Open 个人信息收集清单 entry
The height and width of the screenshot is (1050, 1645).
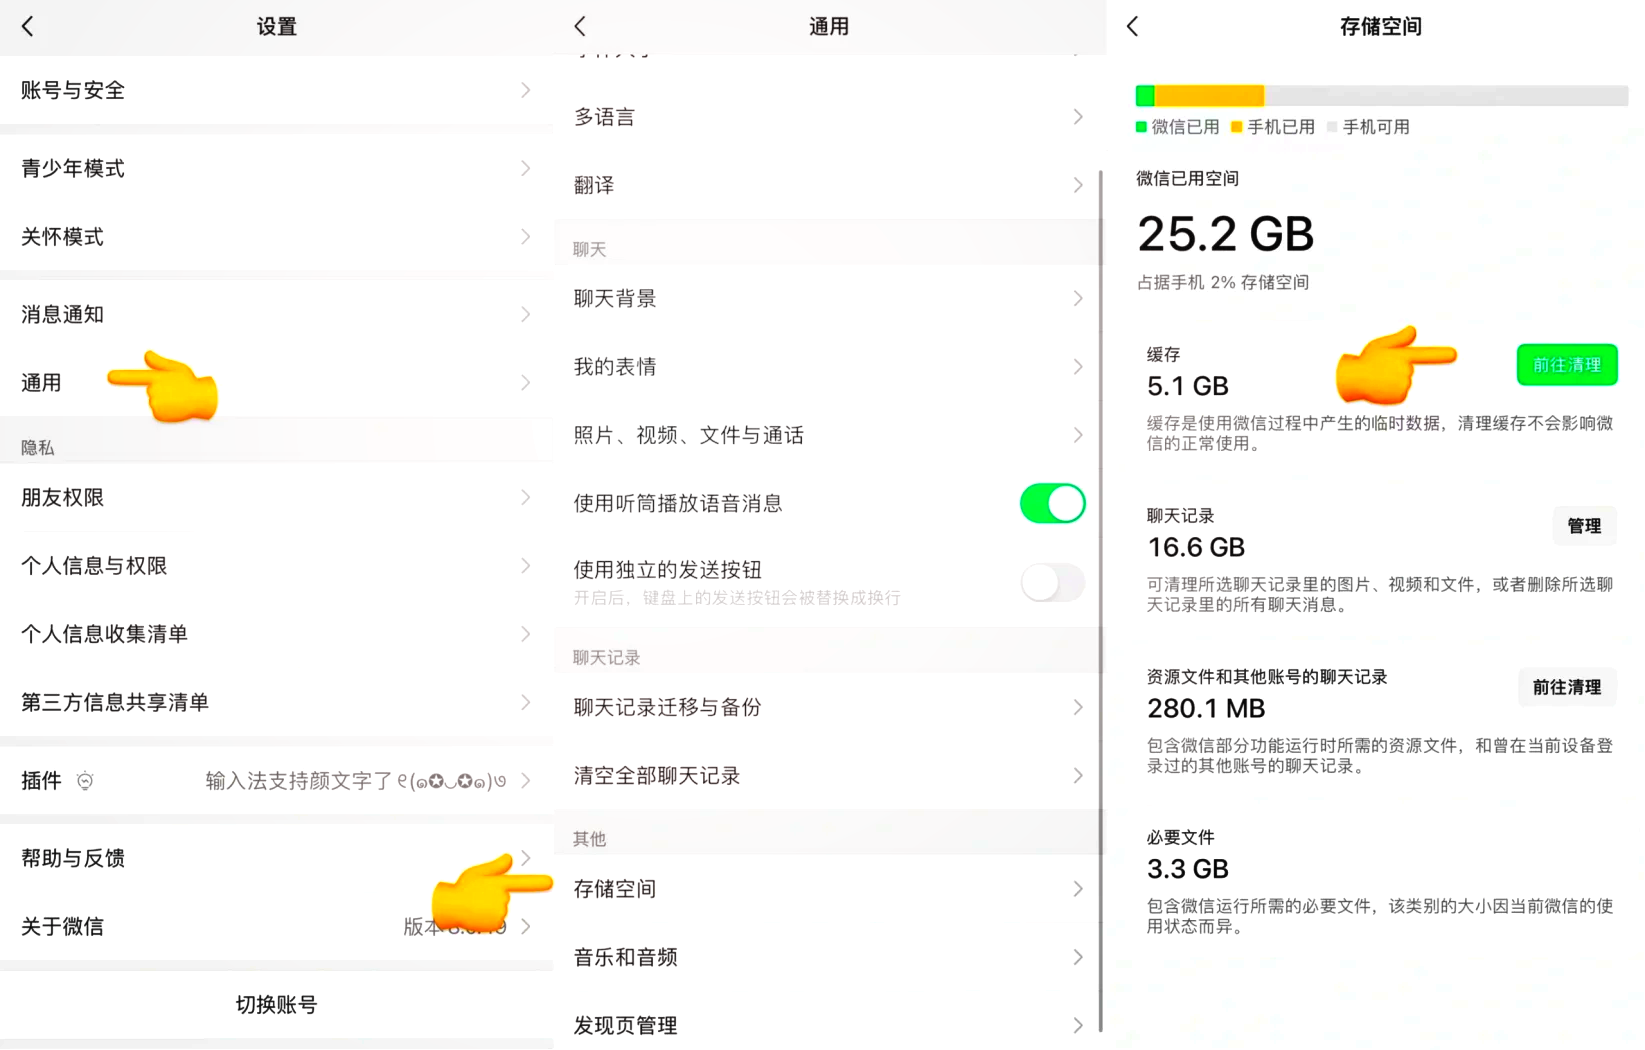(276, 634)
